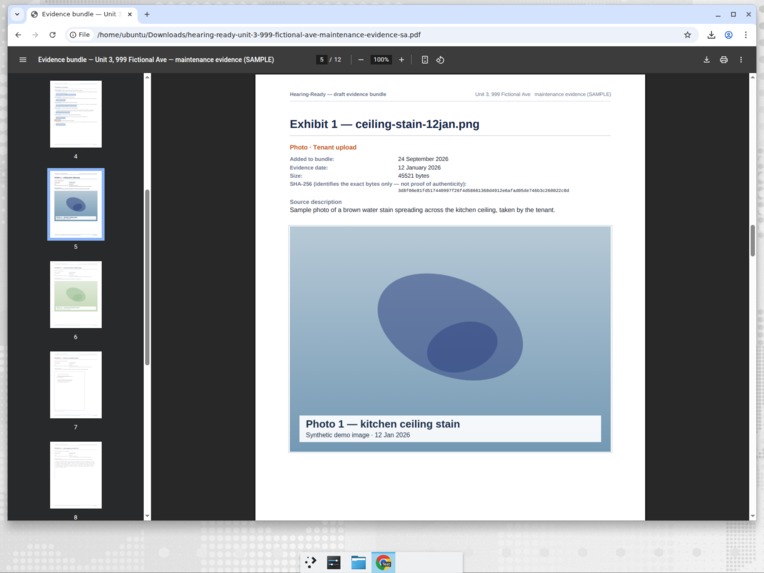Viewport: 764px width, 573px height.
Task: Click the 100% zoom level field
Action: tap(381, 59)
